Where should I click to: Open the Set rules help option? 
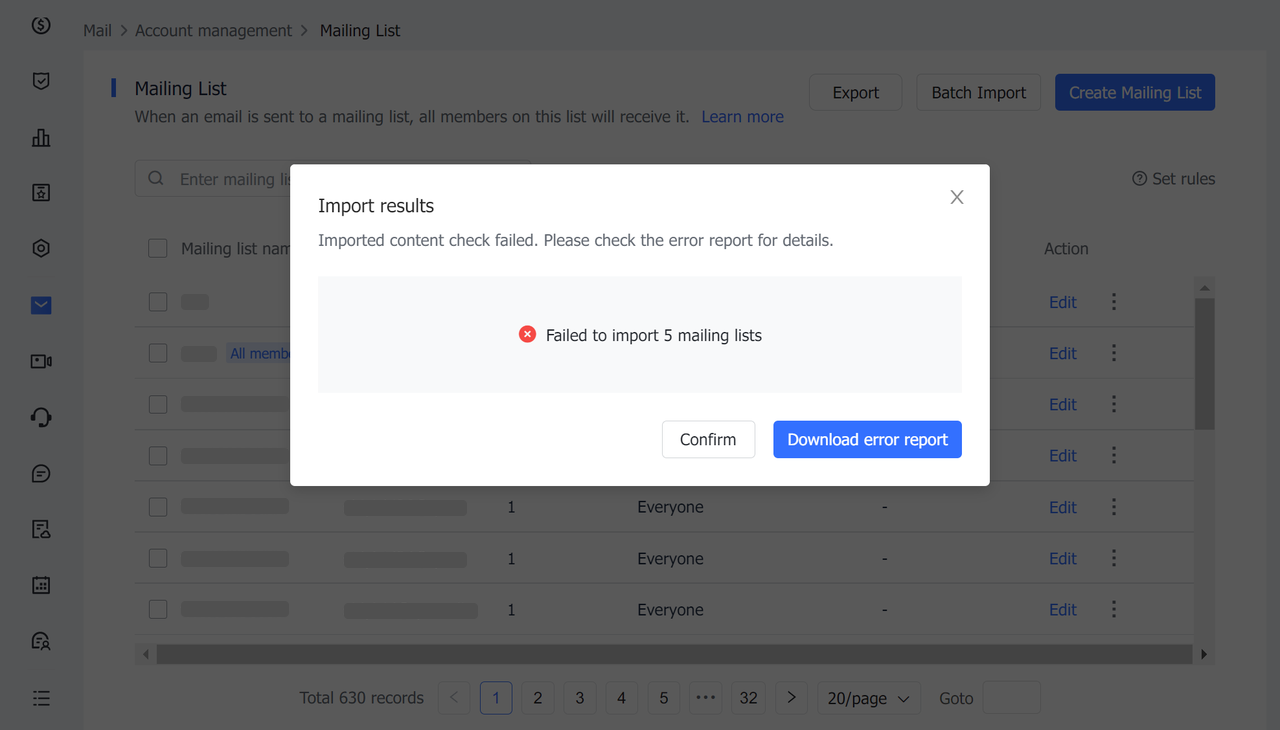click(1173, 178)
